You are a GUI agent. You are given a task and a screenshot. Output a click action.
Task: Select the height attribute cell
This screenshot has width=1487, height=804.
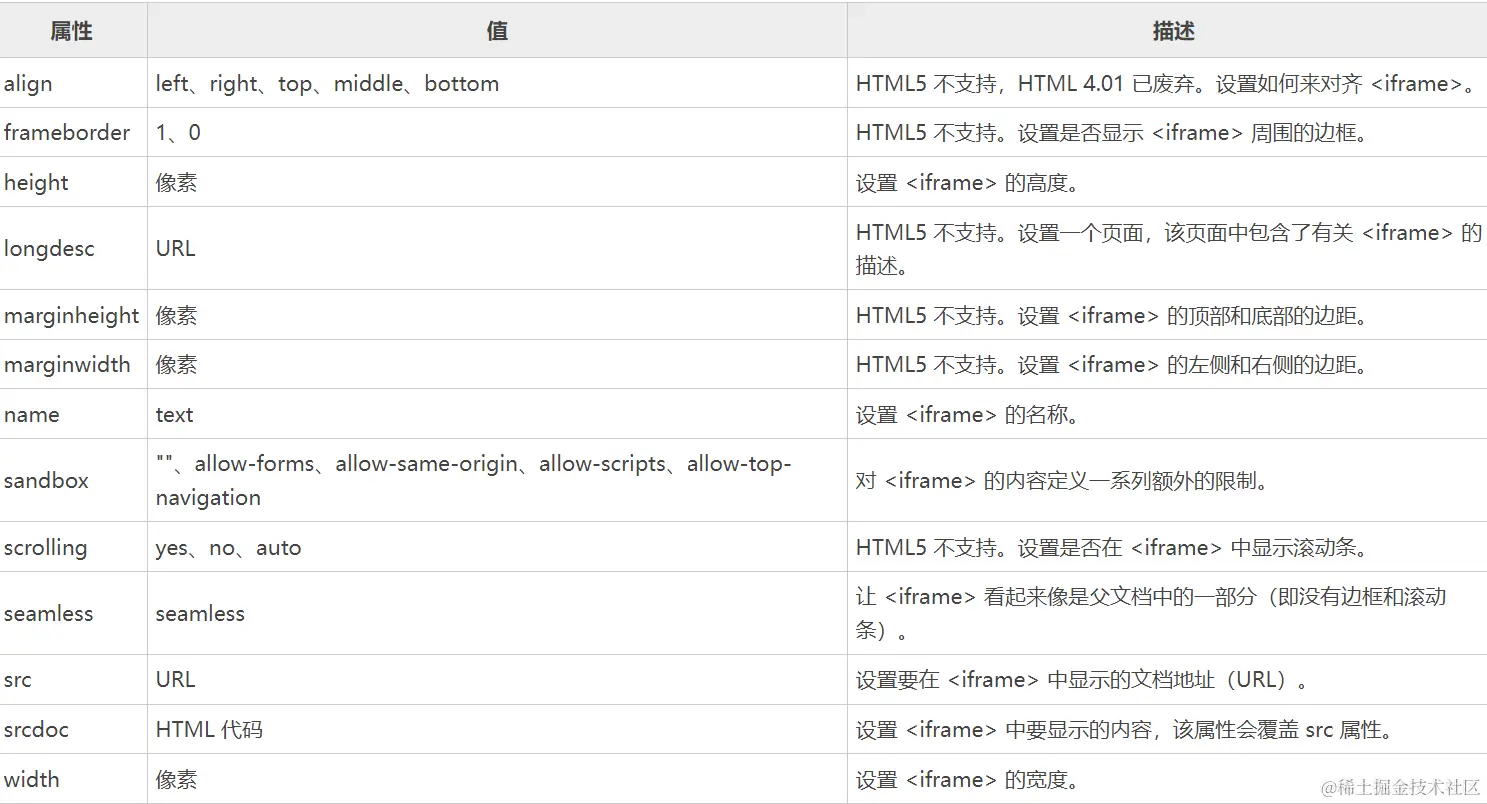coord(36,183)
